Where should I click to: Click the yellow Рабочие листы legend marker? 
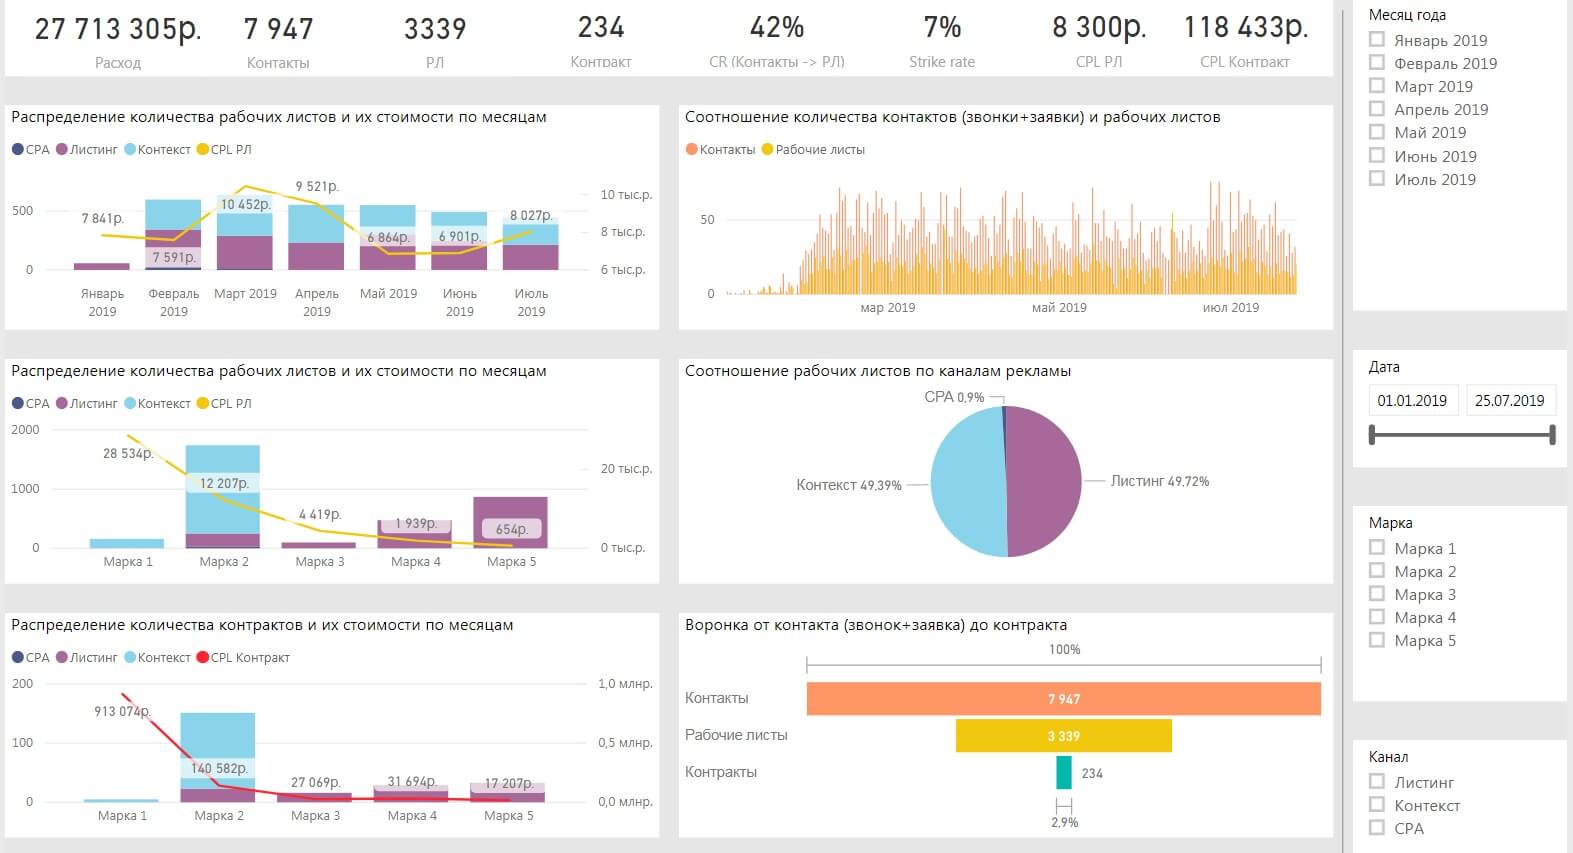tap(767, 150)
